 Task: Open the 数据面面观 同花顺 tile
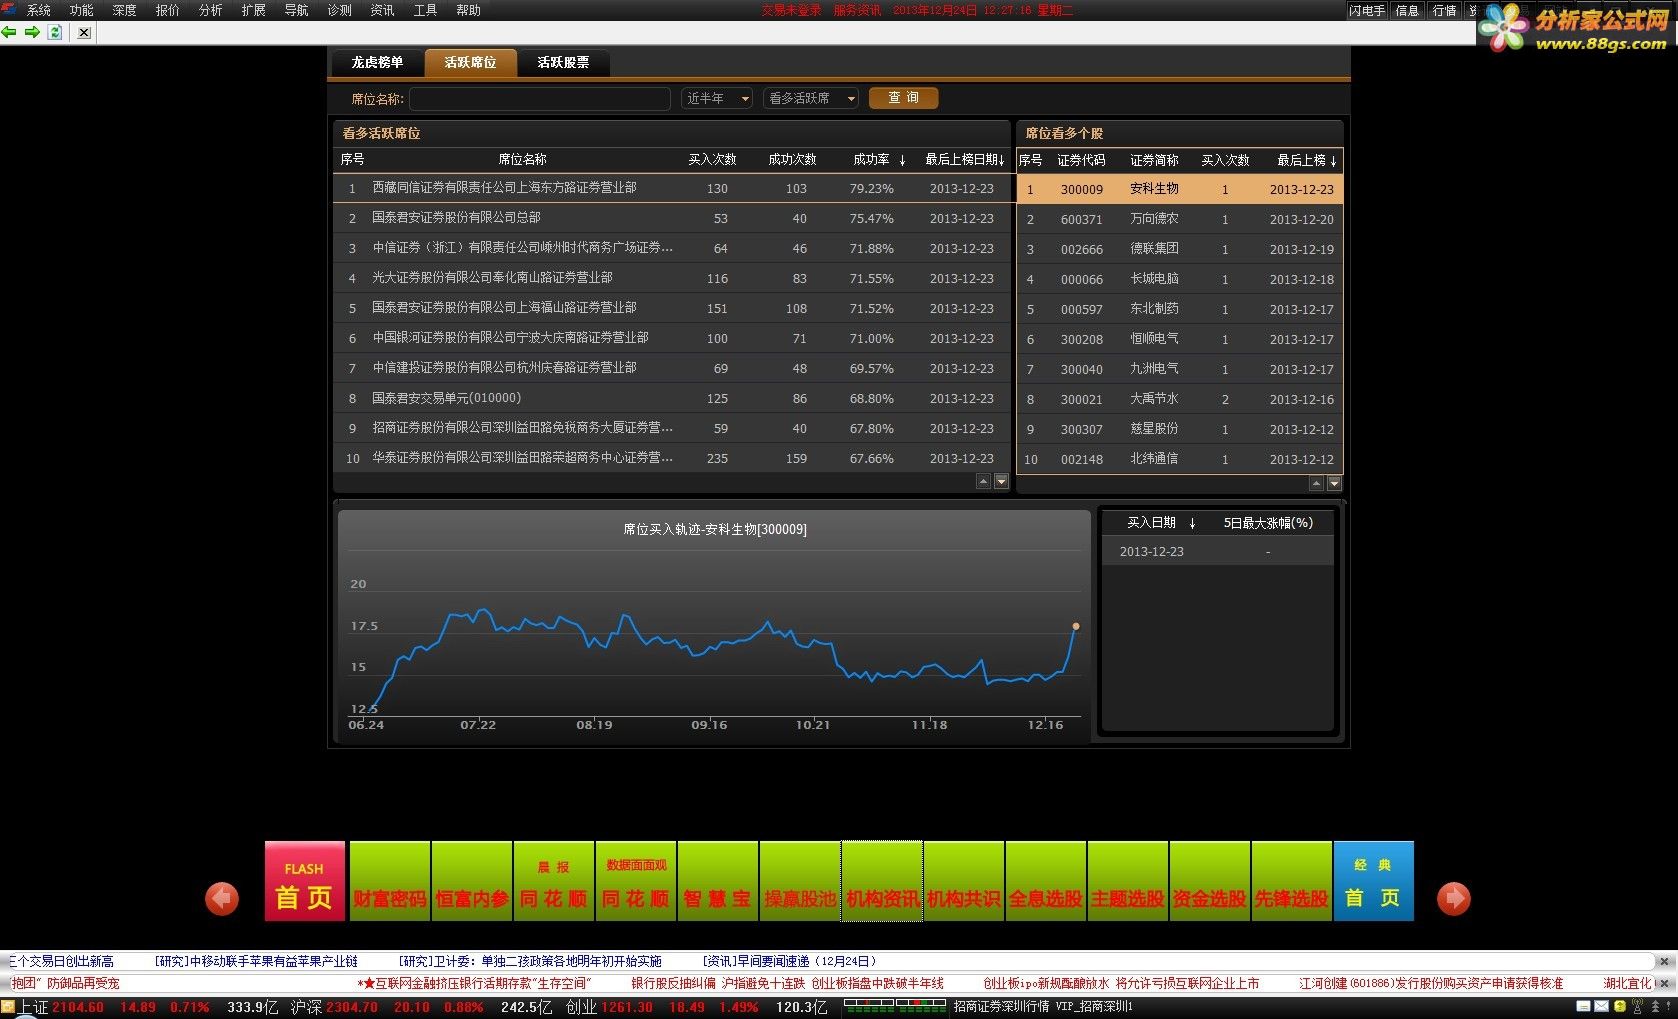[636, 881]
